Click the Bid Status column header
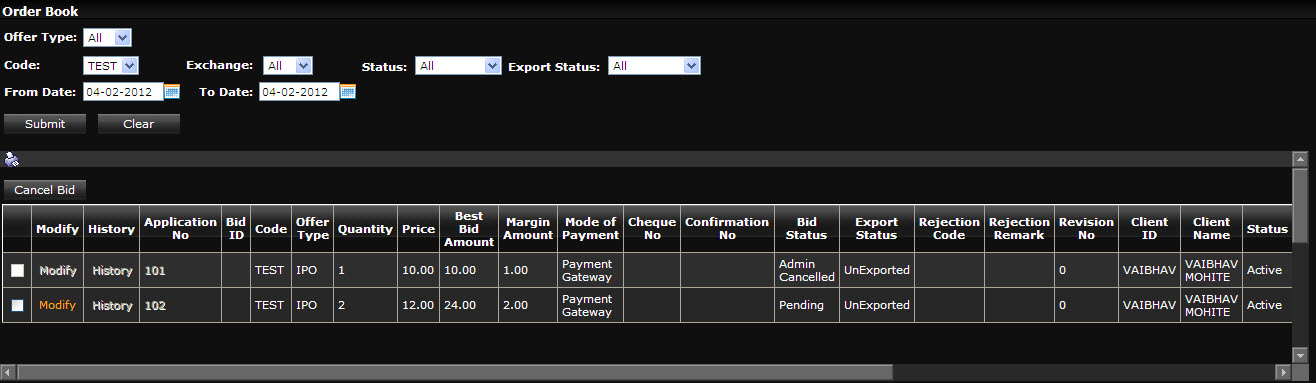The image size is (1316, 383). click(806, 229)
